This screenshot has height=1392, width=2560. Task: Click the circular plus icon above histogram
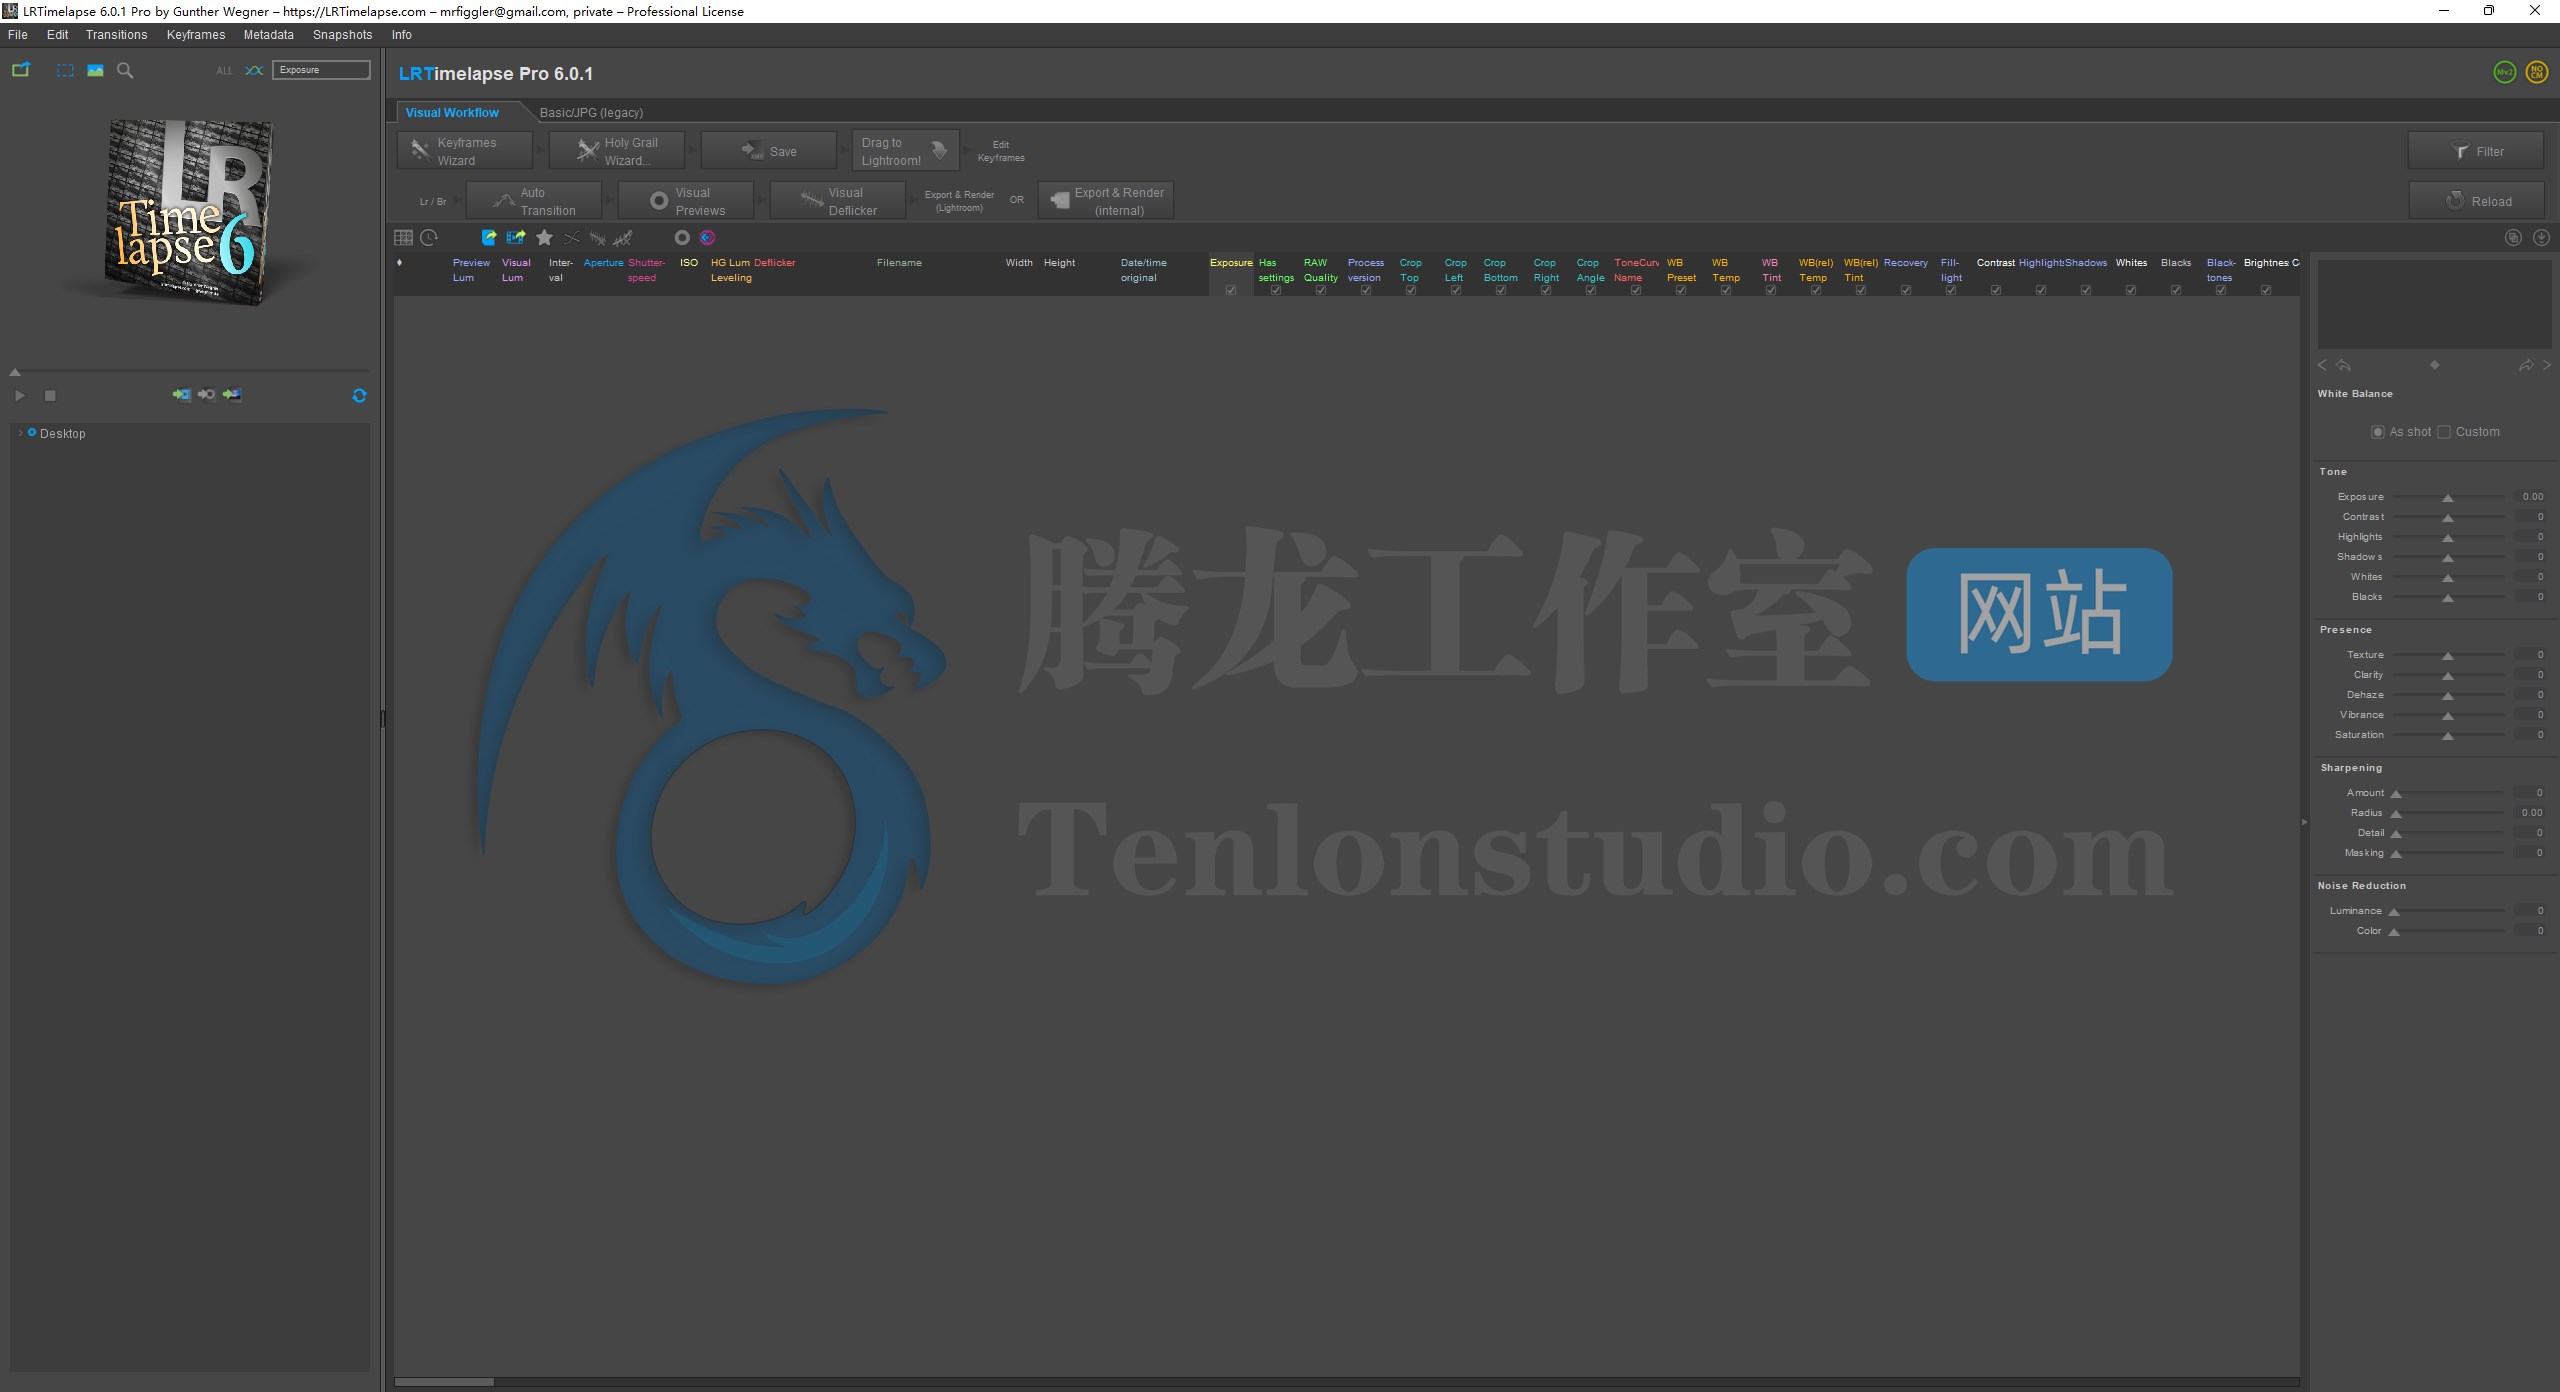click(x=2513, y=237)
